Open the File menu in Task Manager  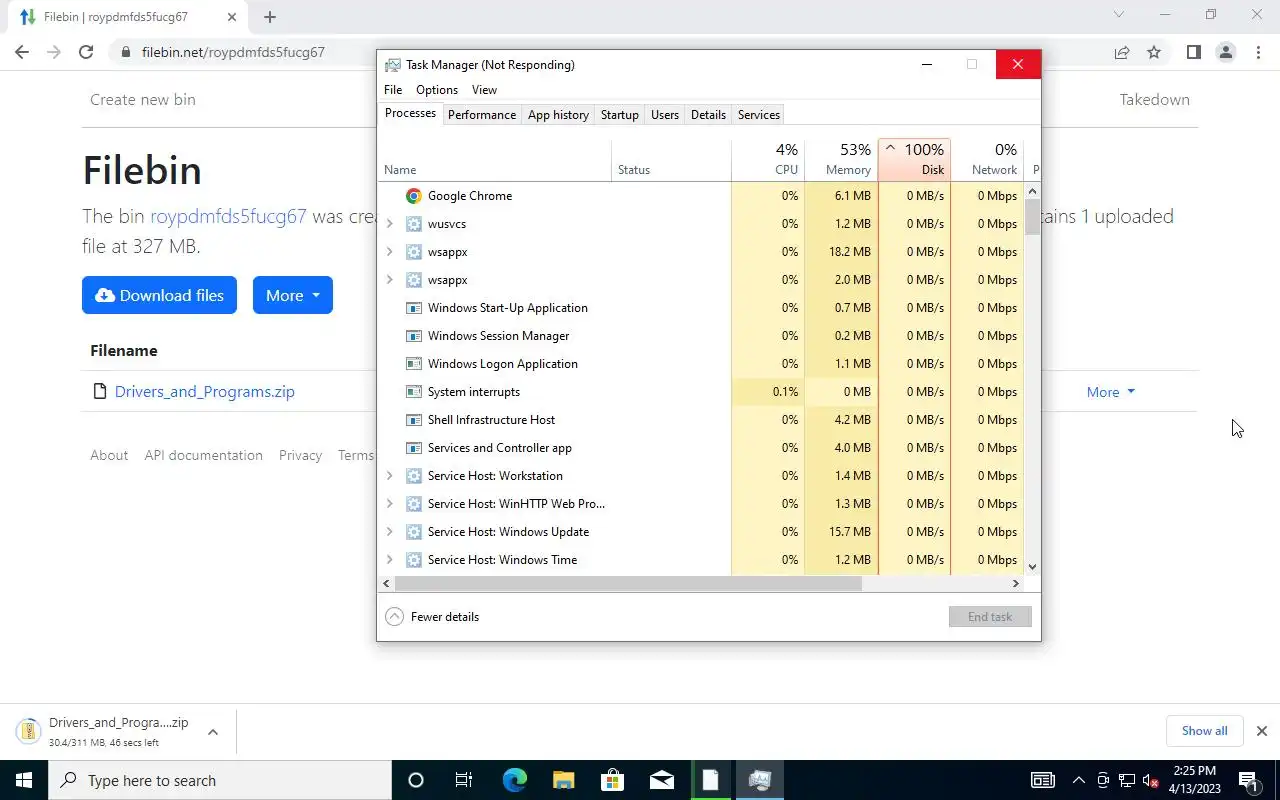[393, 90]
